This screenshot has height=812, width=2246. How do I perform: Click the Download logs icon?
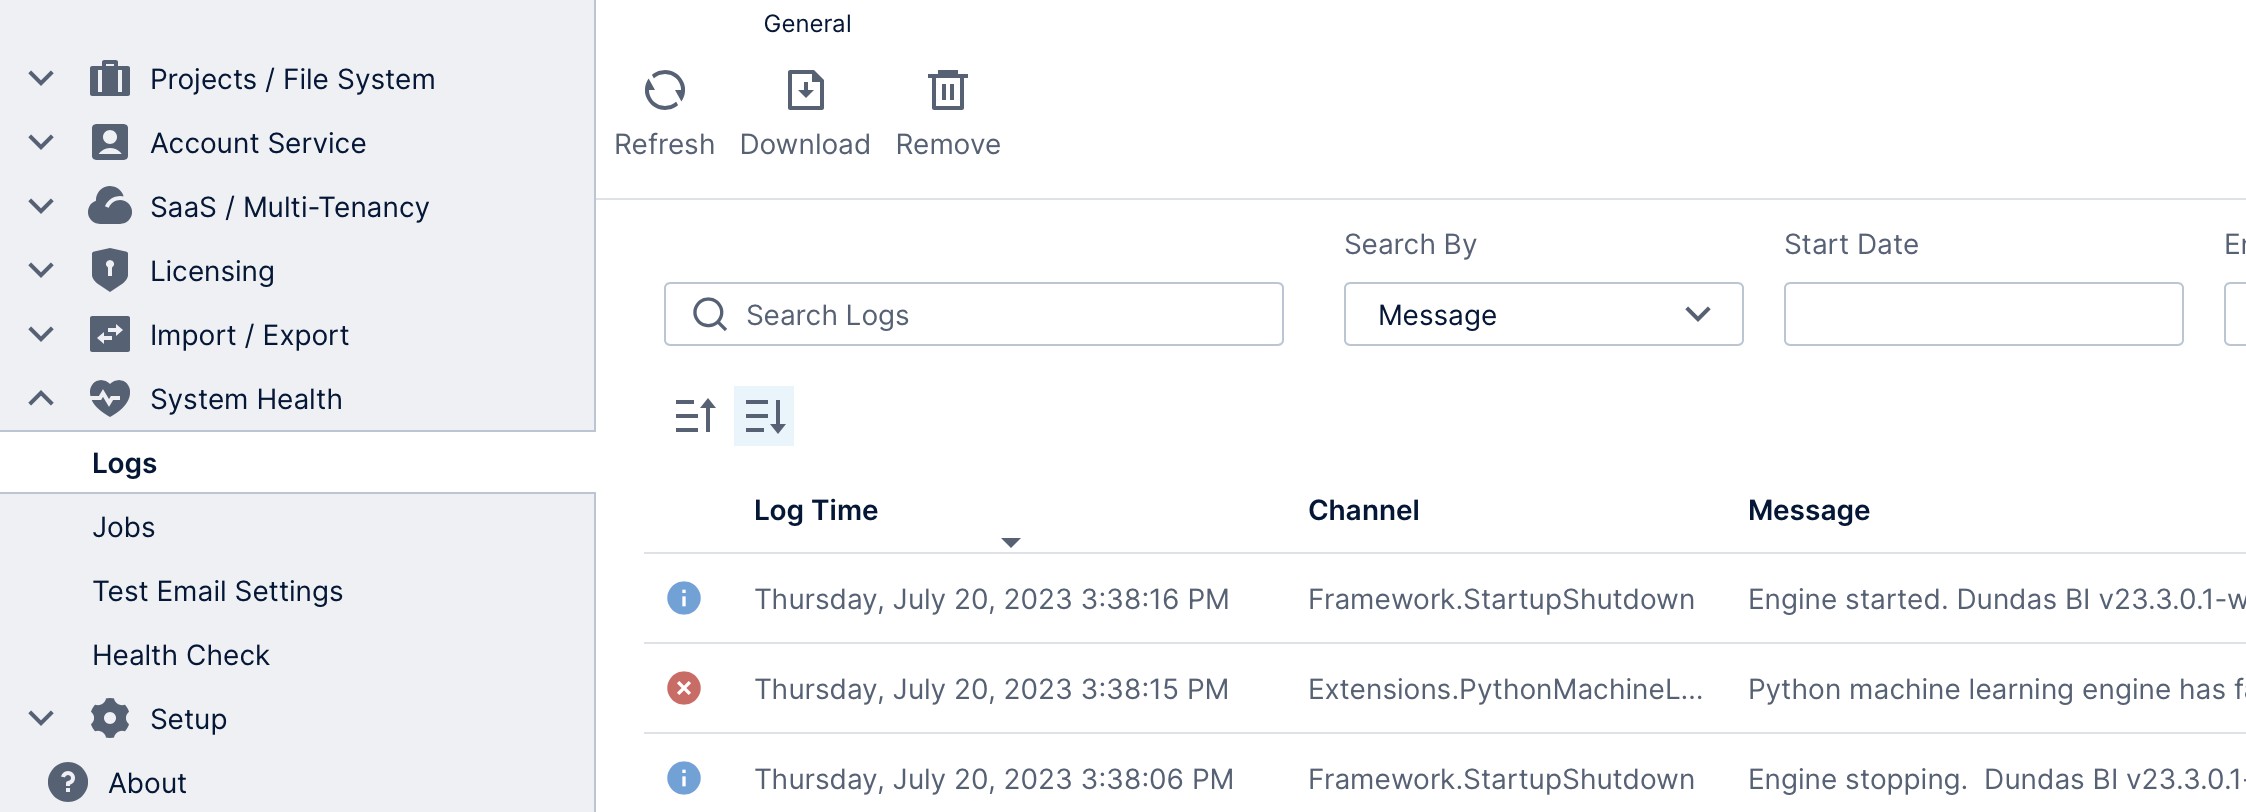805,89
